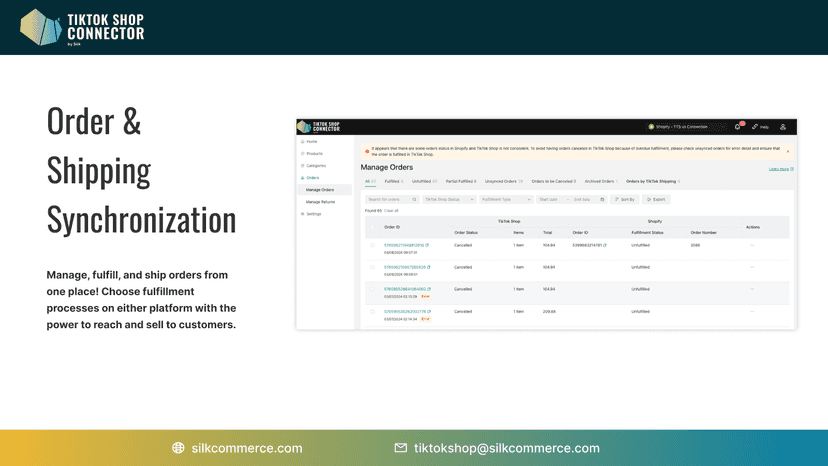Open Help in the dashboard top bar
Viewport: 828px width, 466px height.
(x=760, y=127)
